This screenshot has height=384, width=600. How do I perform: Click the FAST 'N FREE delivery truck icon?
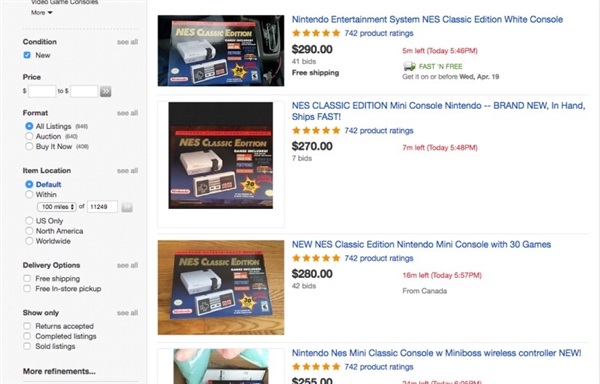tap(409, 66)
